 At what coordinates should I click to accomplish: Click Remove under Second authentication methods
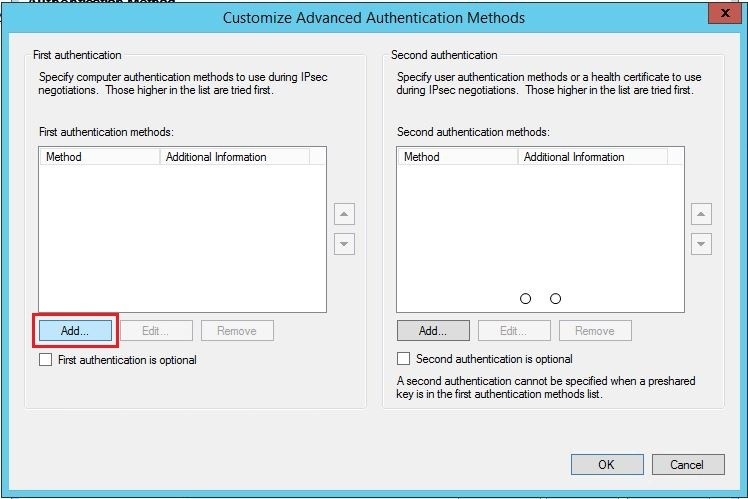pyautogui.click(x=595, y=331)
